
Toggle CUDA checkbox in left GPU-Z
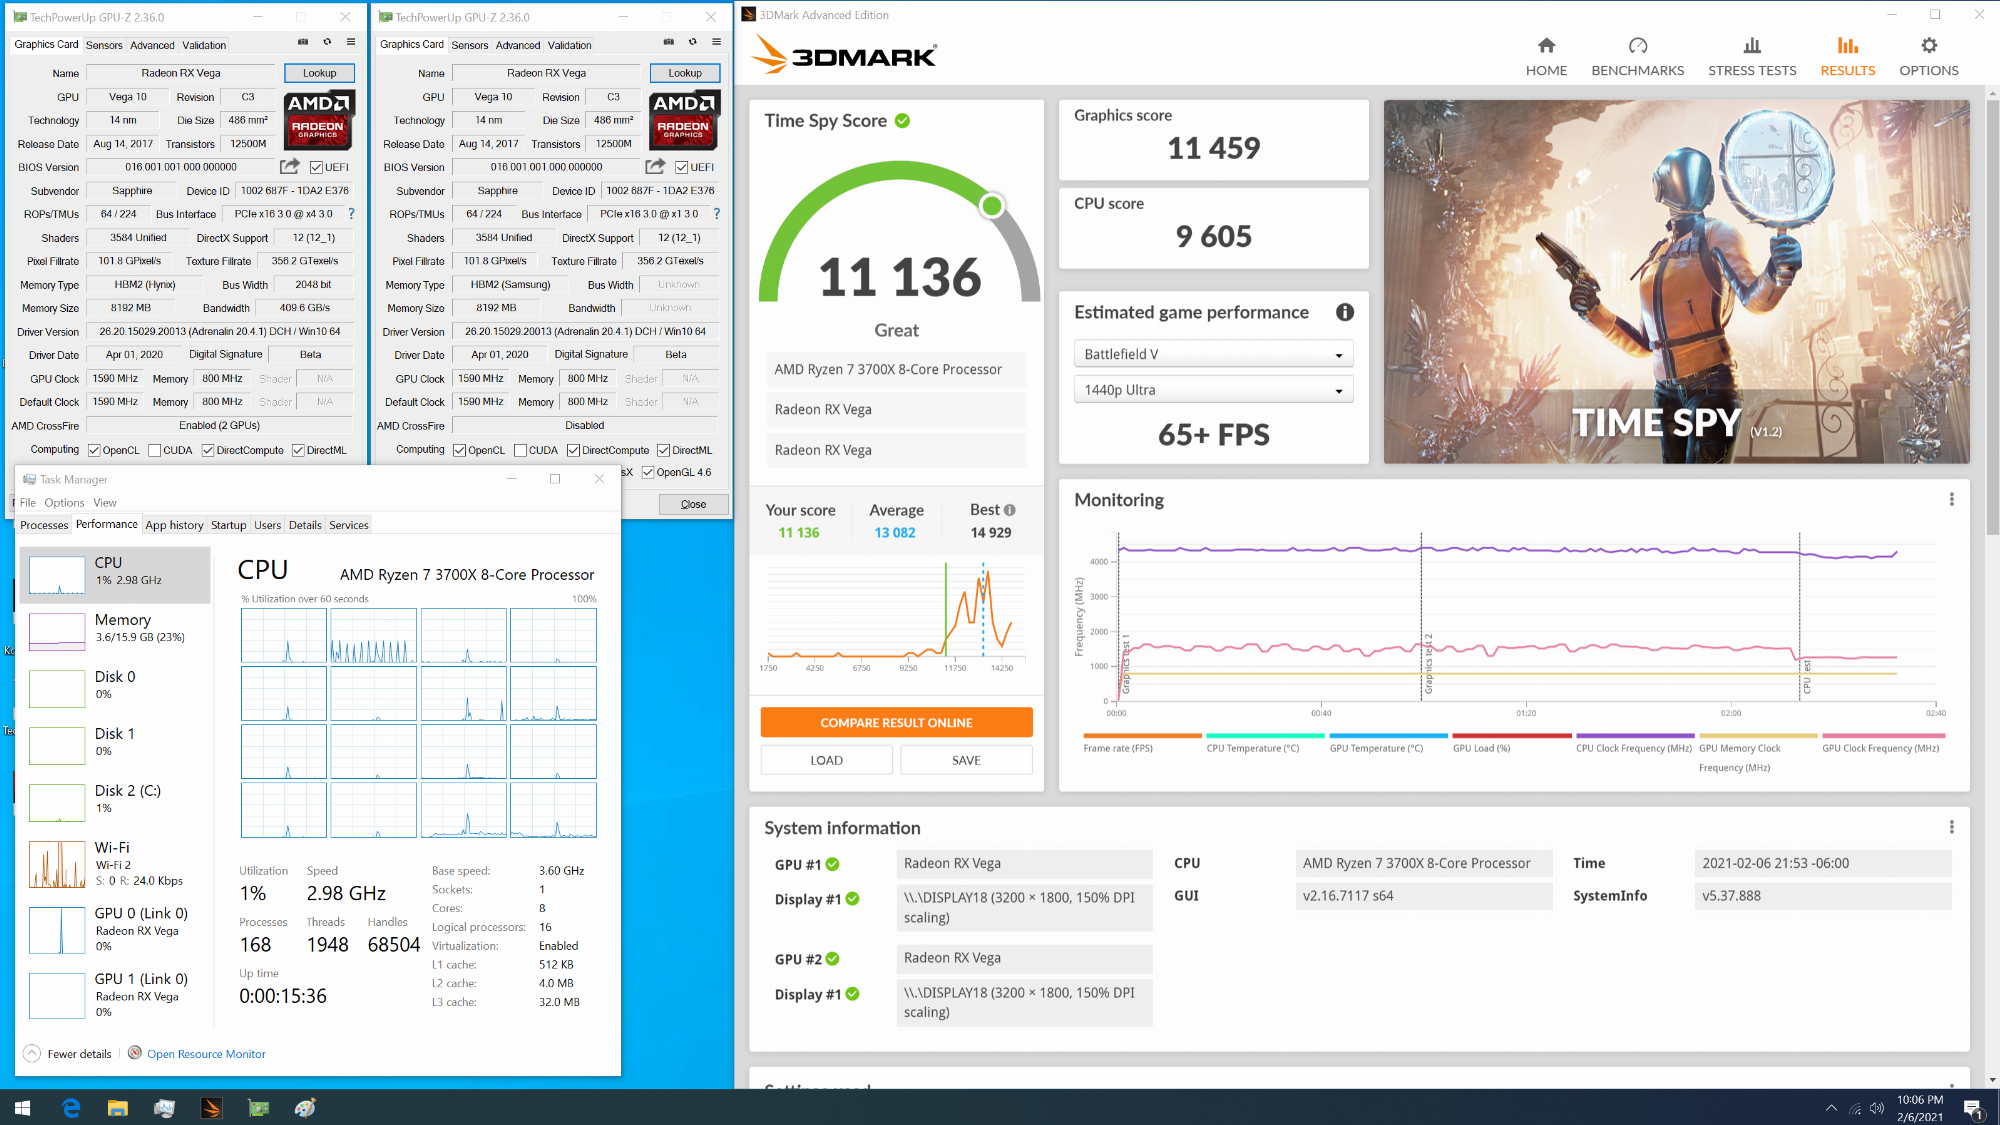[x=154, y=451]
